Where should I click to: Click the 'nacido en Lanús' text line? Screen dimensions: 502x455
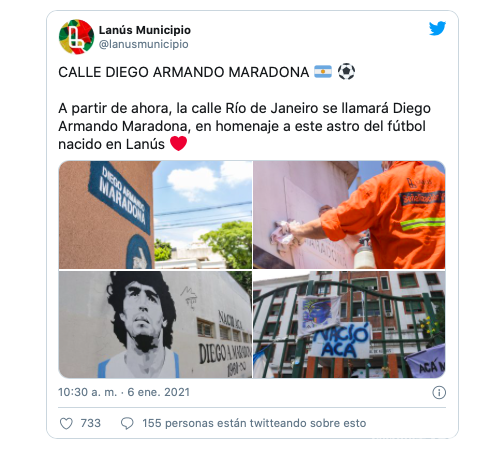pyautogui.click(x=111, y=144)
